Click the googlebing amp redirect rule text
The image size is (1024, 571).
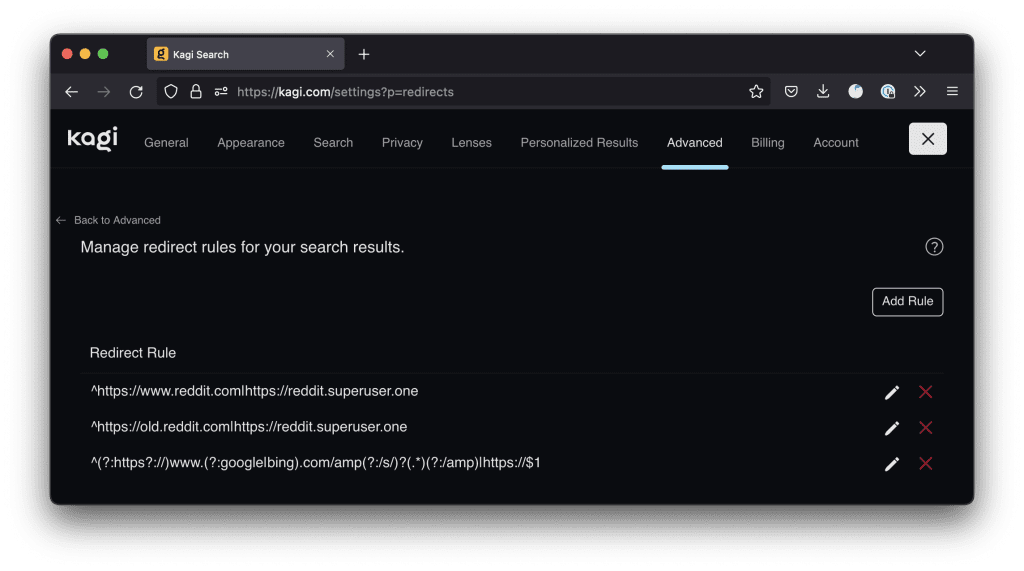(315, 463)
